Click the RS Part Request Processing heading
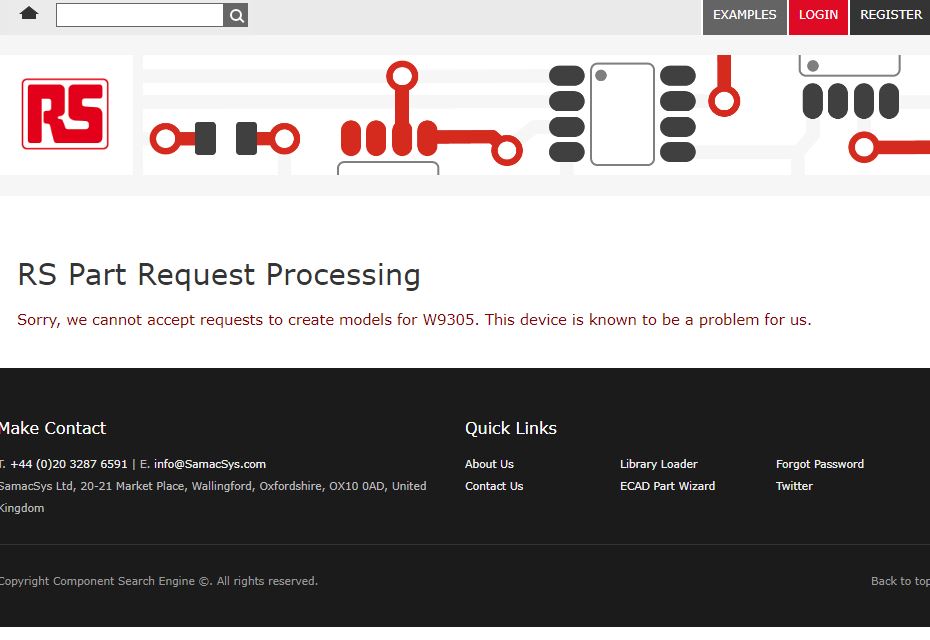Viewport: 930px width, 640px height. click(x=219, y=275)
